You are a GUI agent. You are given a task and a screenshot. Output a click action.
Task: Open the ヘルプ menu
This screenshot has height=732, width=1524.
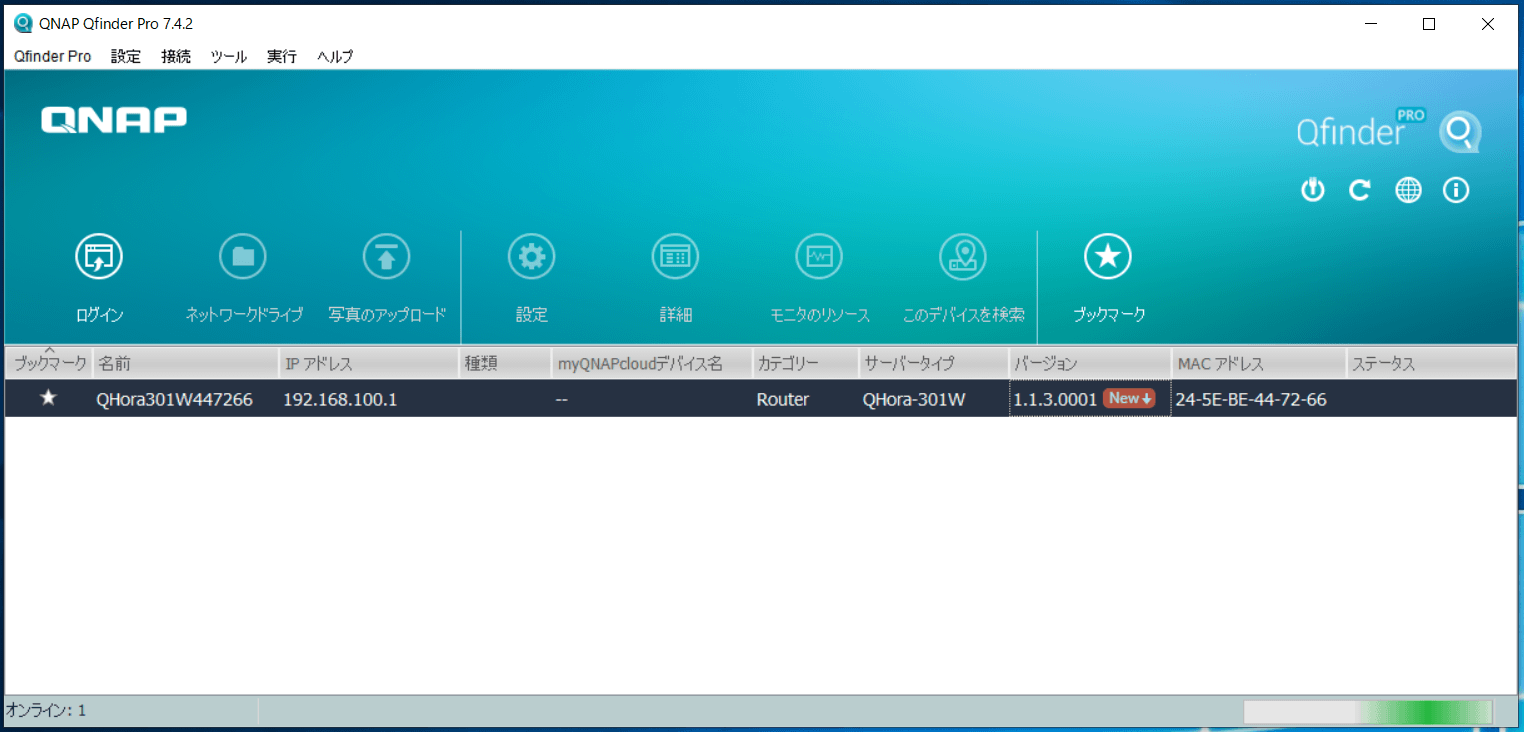(x=335, y=57)
